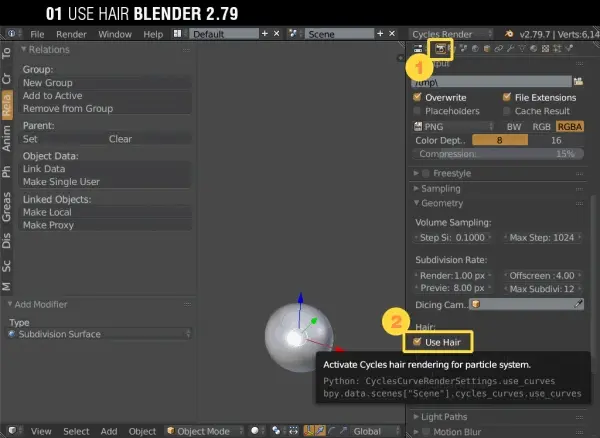Click the New Group button

click(x=105, y=83)
